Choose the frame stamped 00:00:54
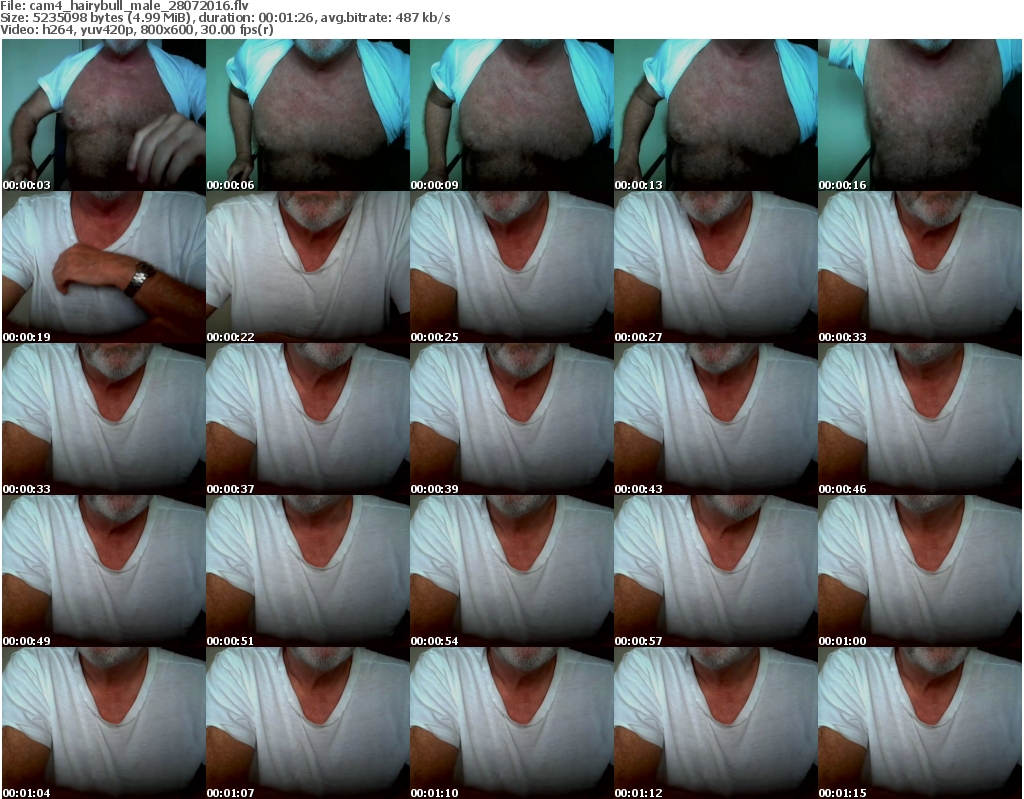This screenshot has width=1024, height=799. [x=512, y=571]
